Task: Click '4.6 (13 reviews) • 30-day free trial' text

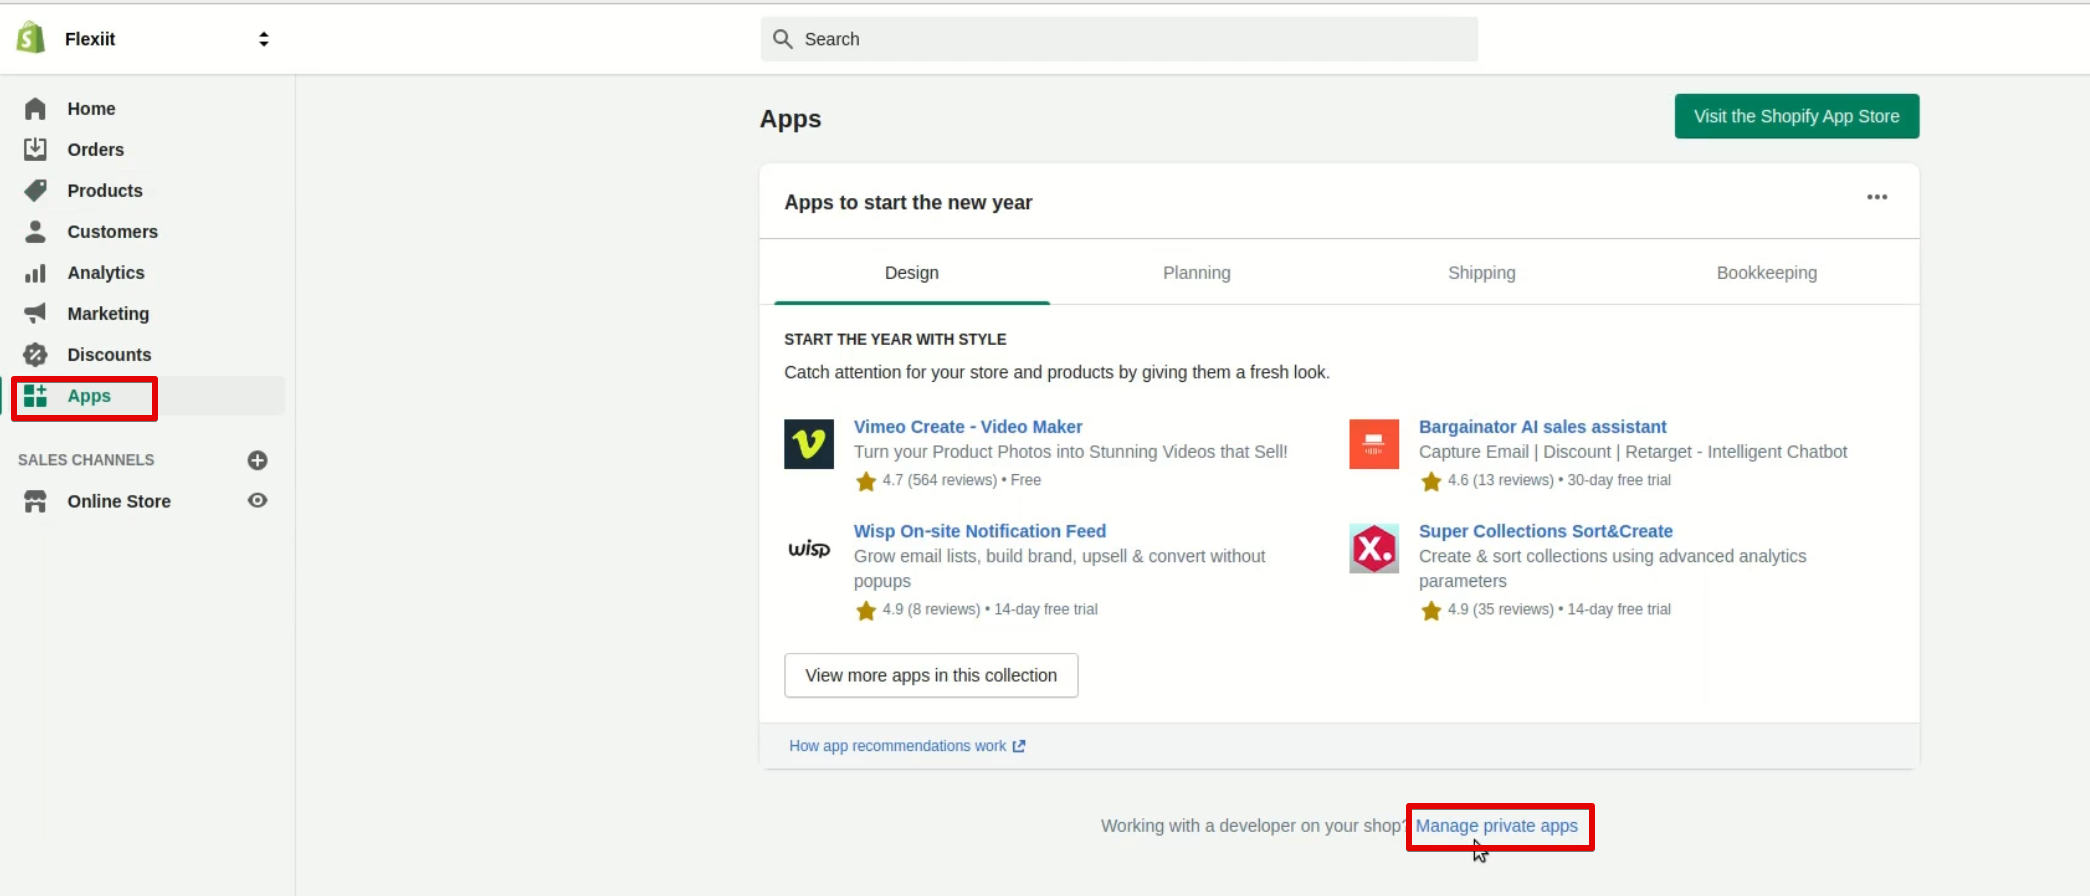Action: tap(1559, 480)
